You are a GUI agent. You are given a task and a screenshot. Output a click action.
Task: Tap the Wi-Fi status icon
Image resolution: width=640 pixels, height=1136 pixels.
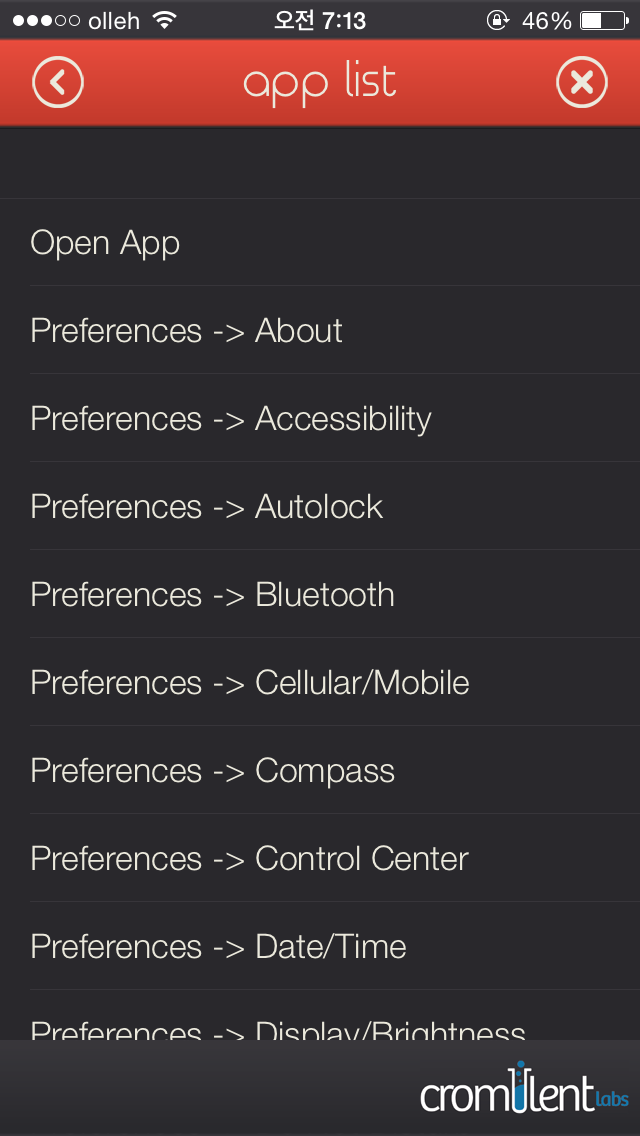click(x=166, y=20)
